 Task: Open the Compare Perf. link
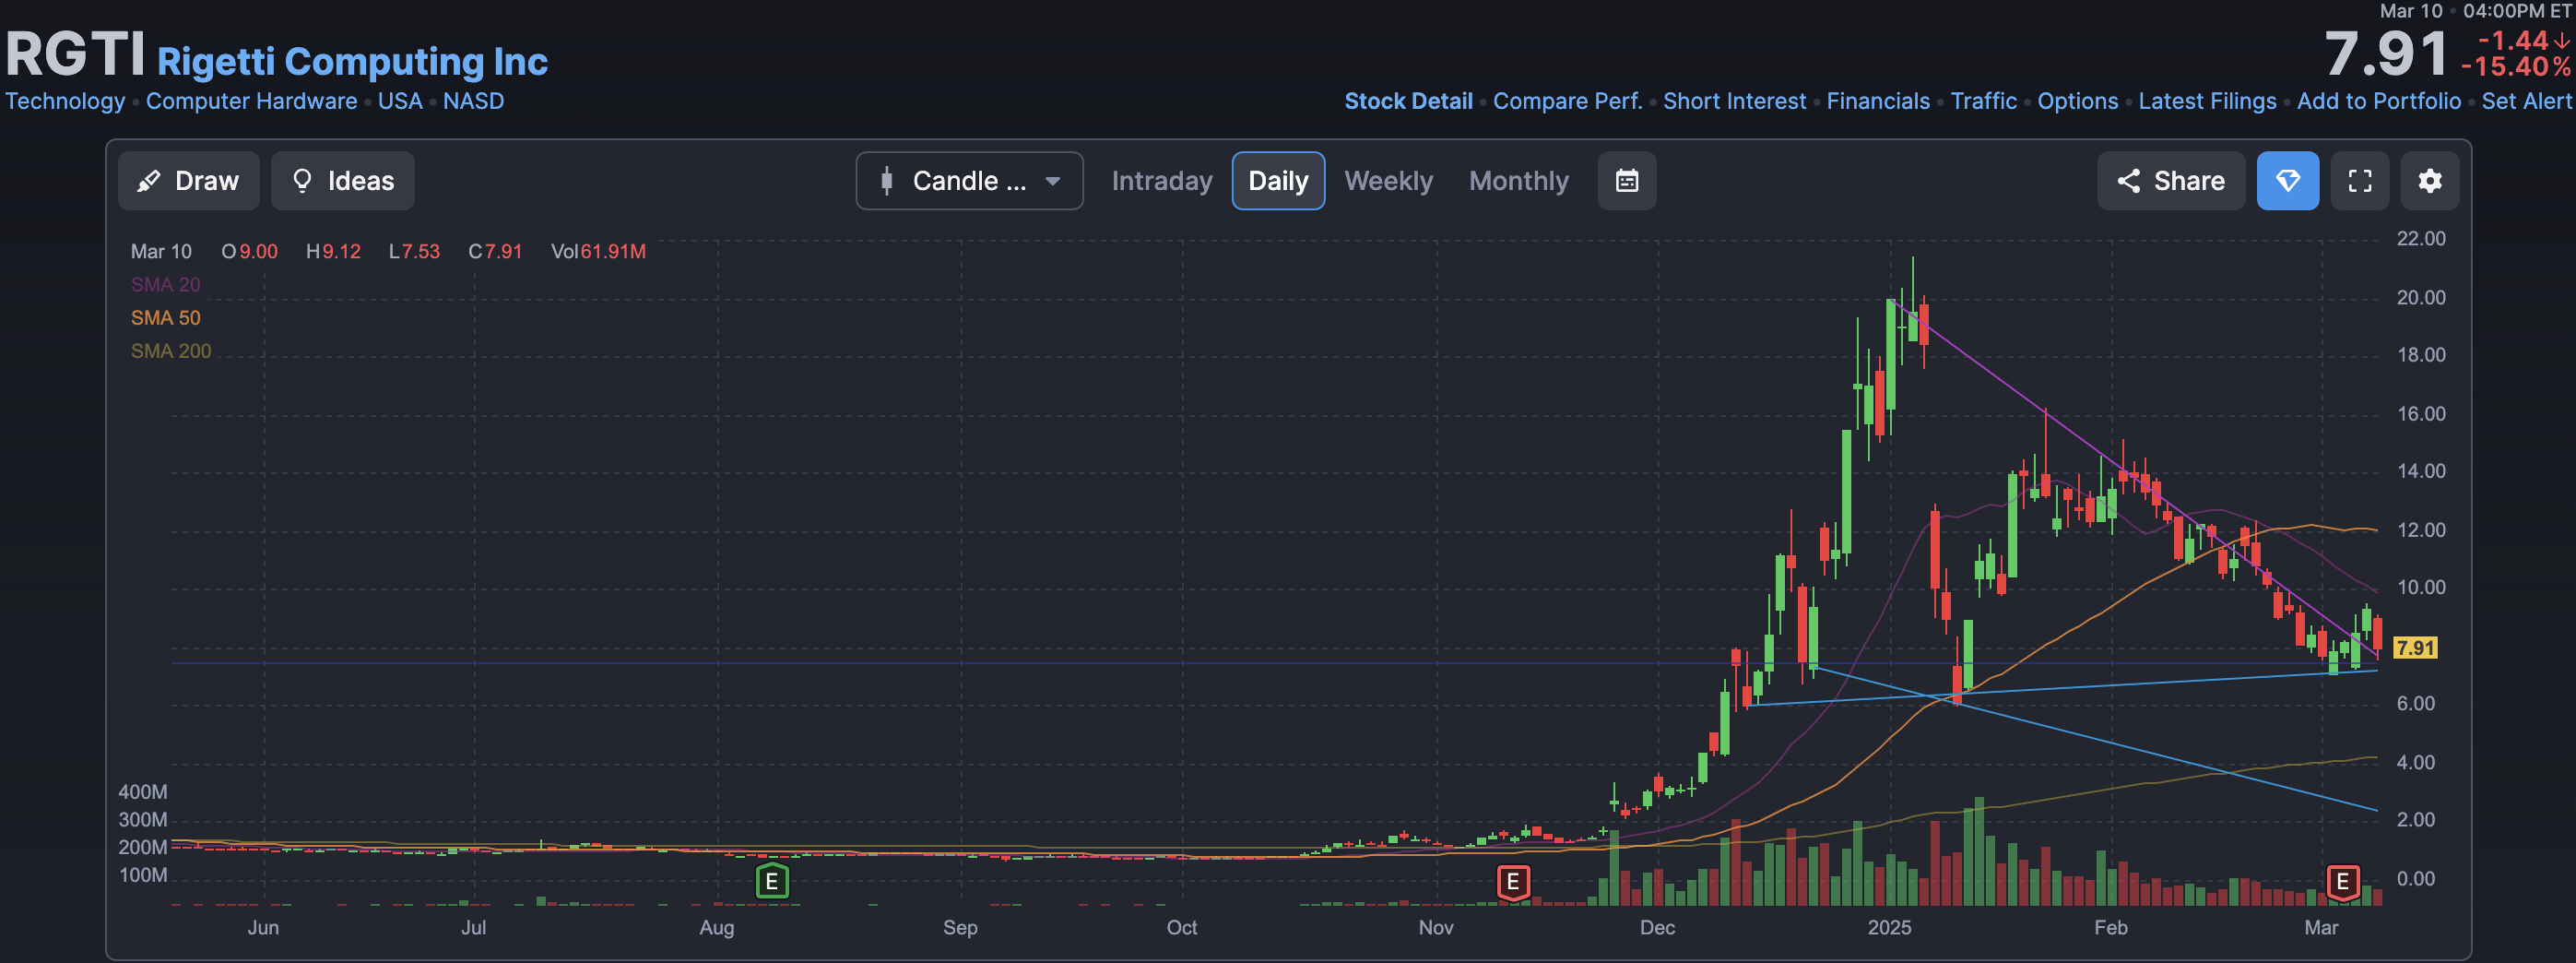[1567, 101]
